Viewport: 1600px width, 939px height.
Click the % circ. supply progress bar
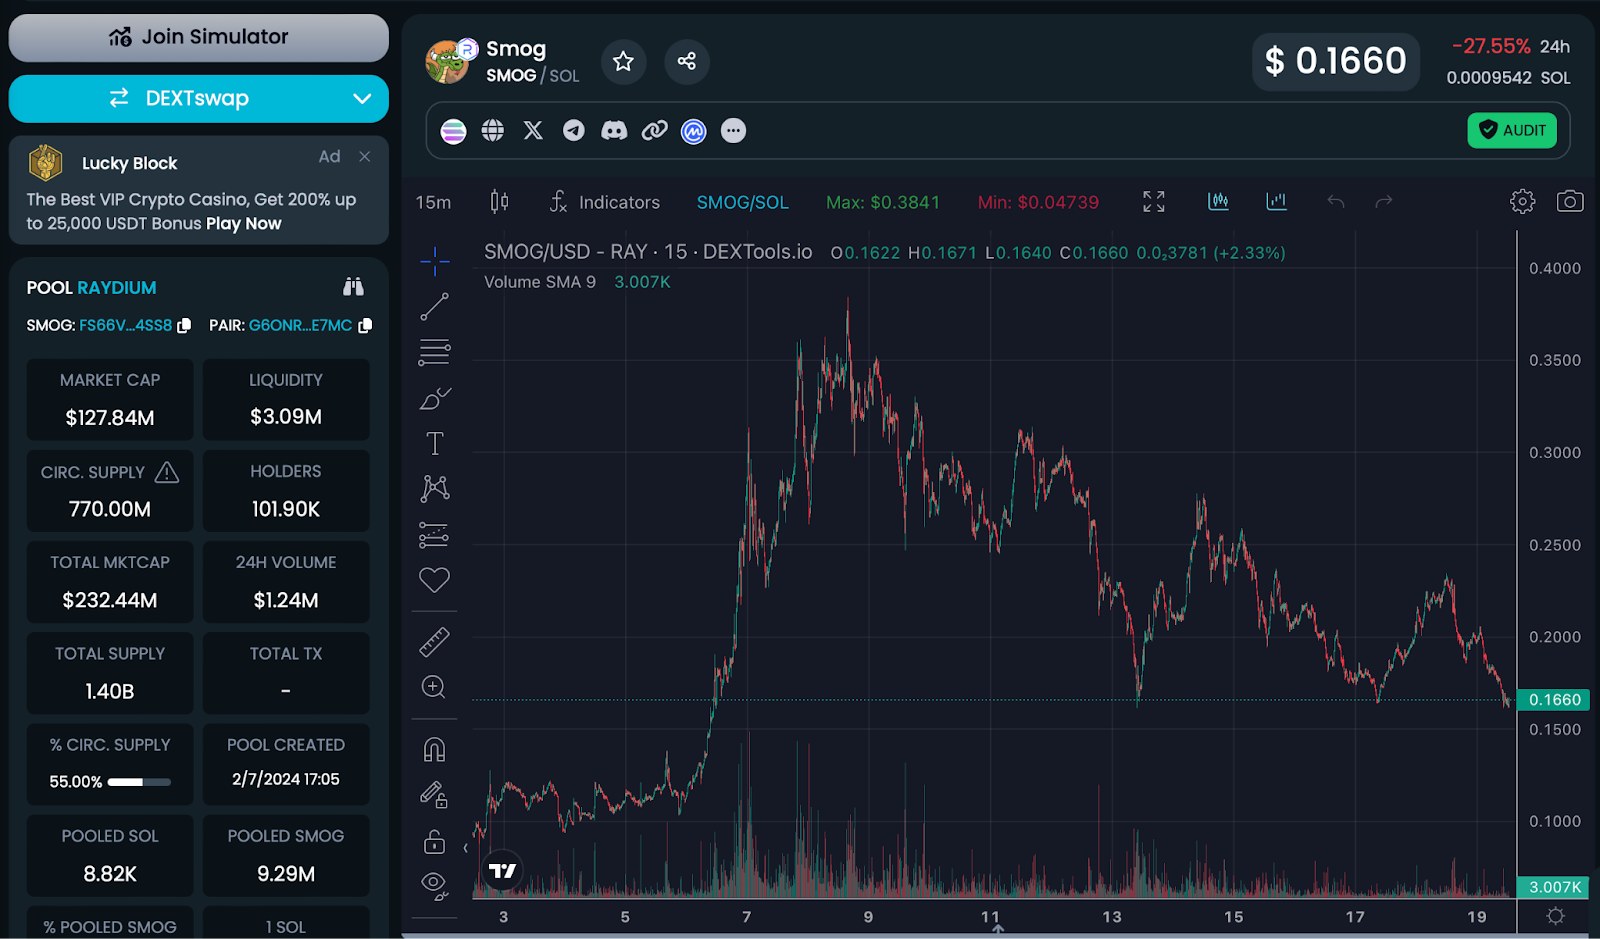(x=139, y=782)
